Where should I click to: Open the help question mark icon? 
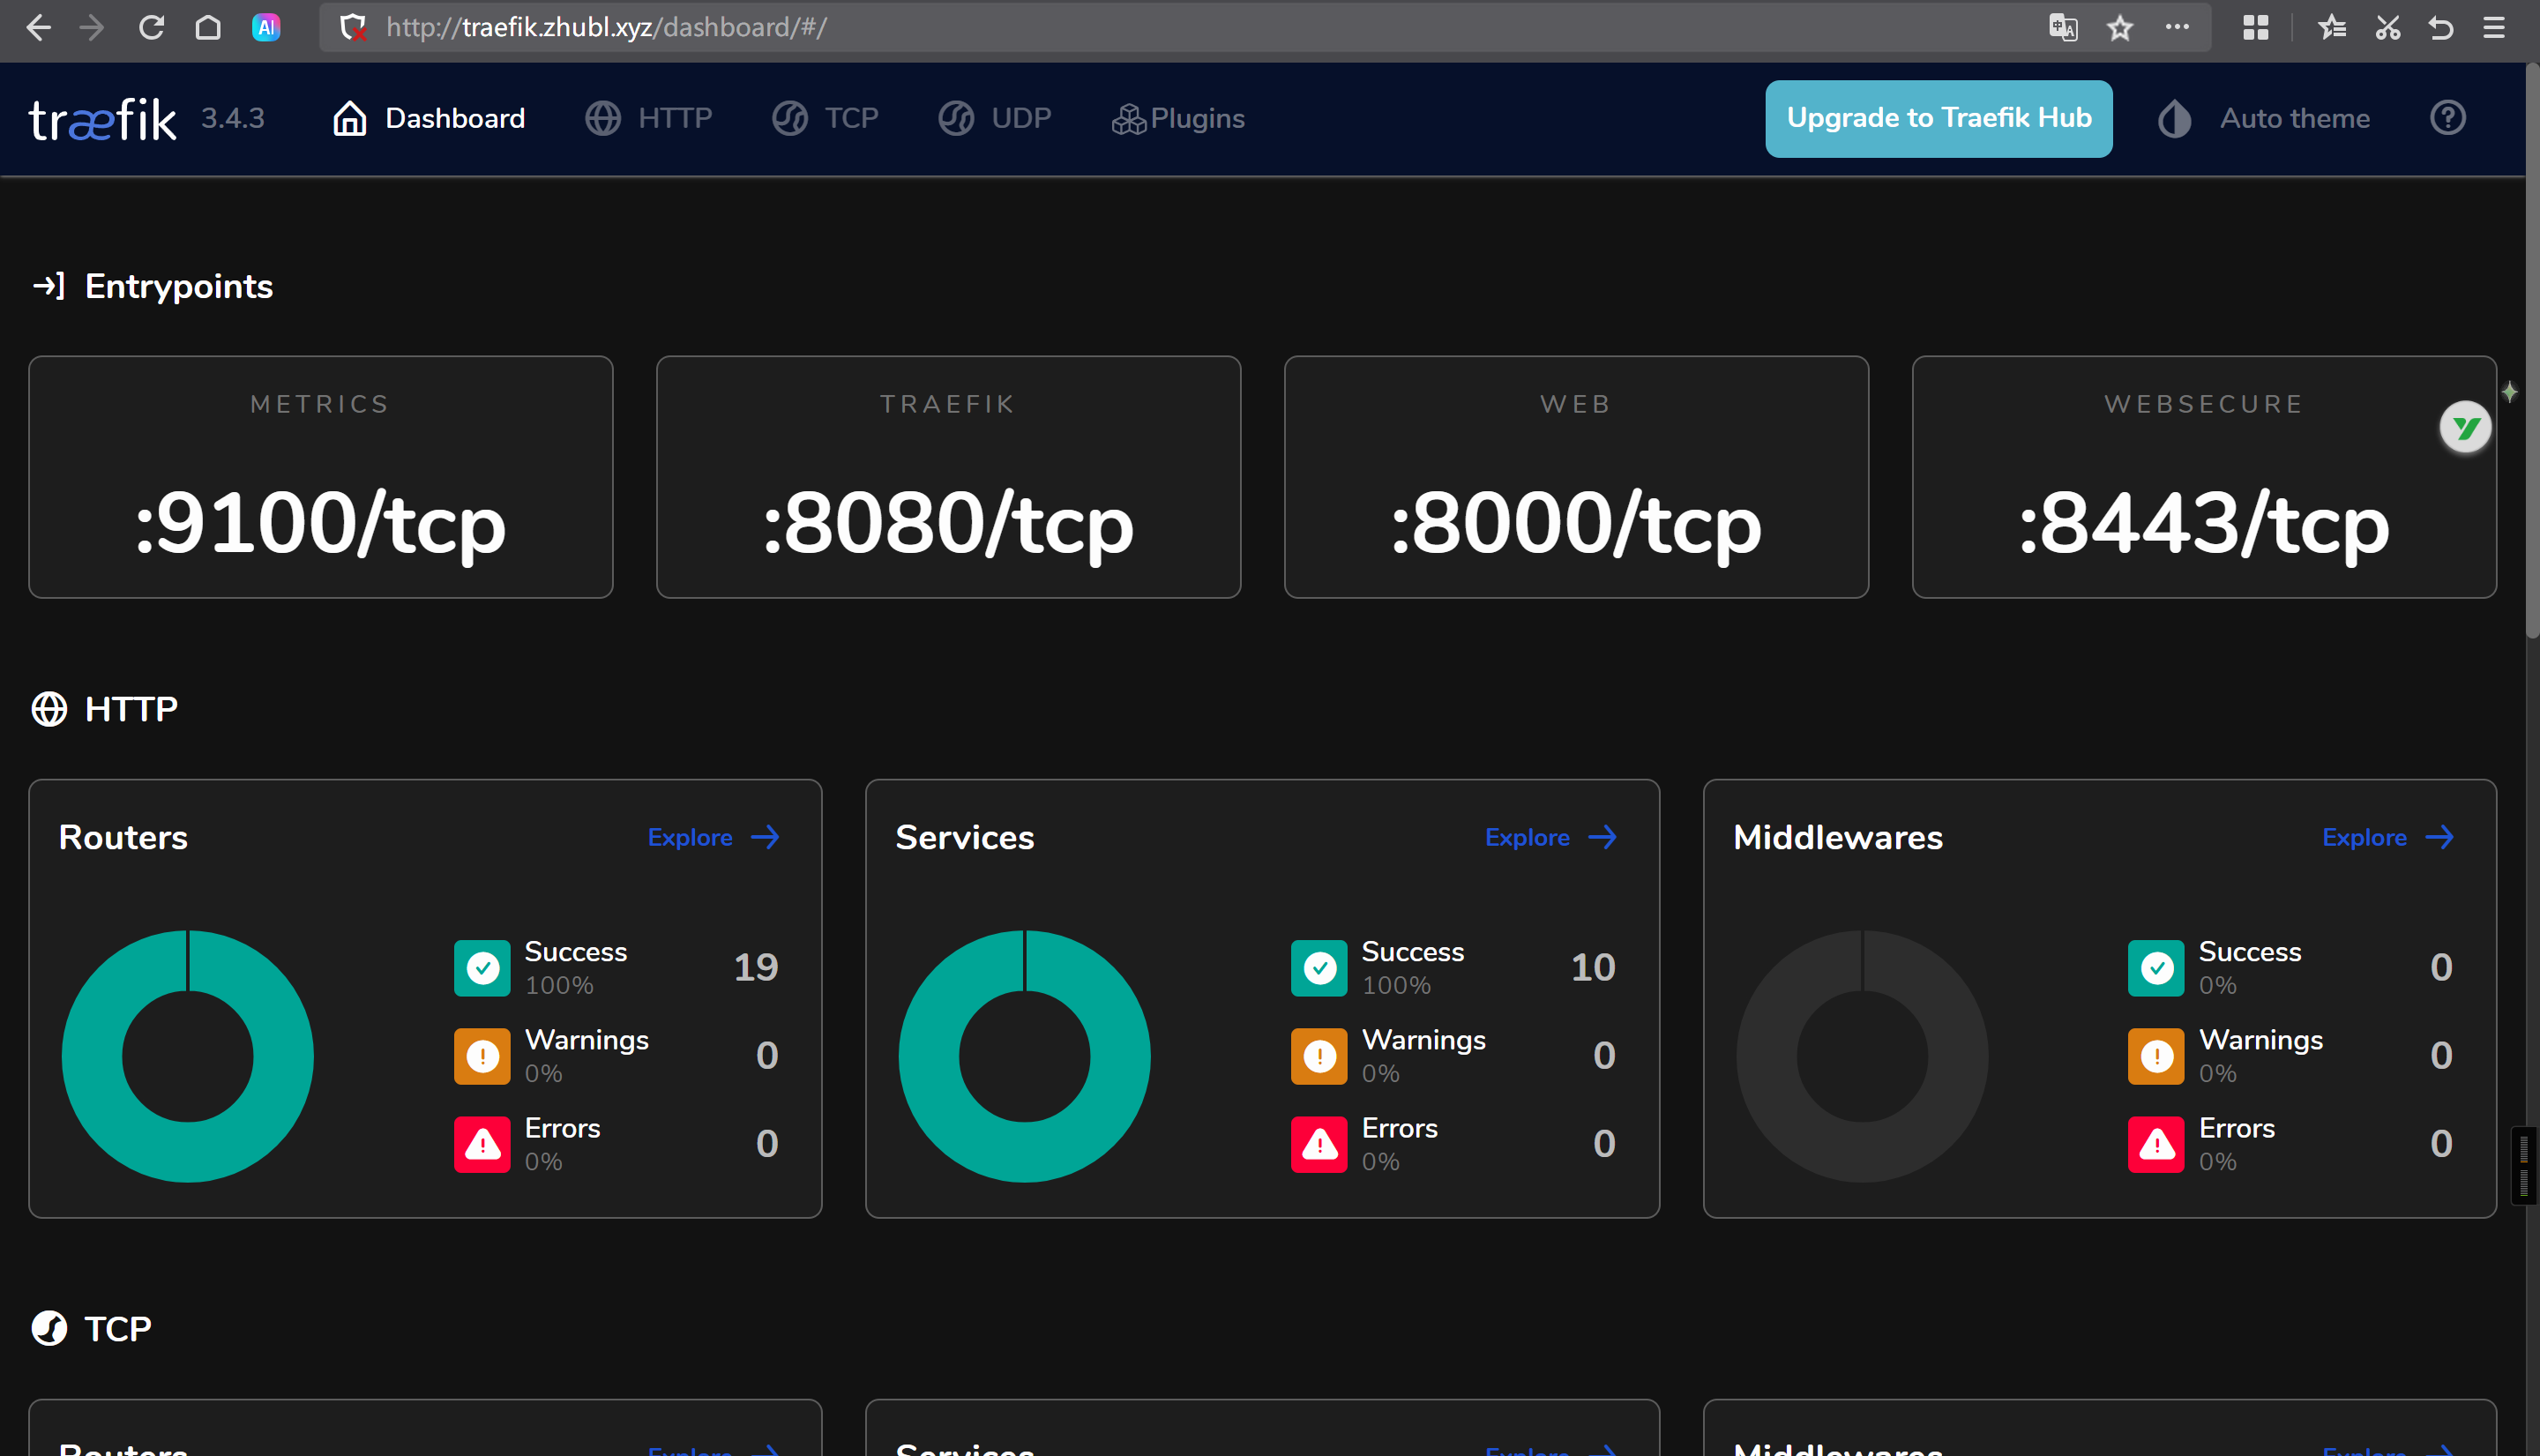coord(2447,118)
